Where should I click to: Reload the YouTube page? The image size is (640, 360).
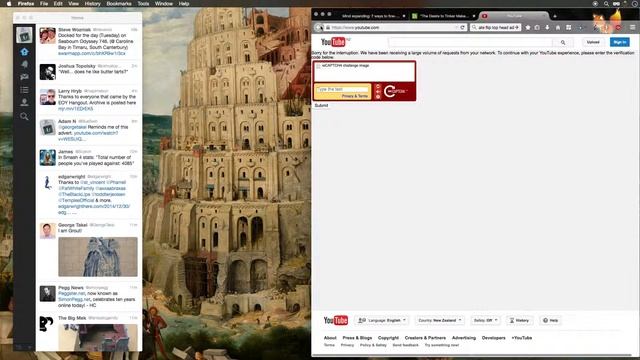click(x=462, y=27)
